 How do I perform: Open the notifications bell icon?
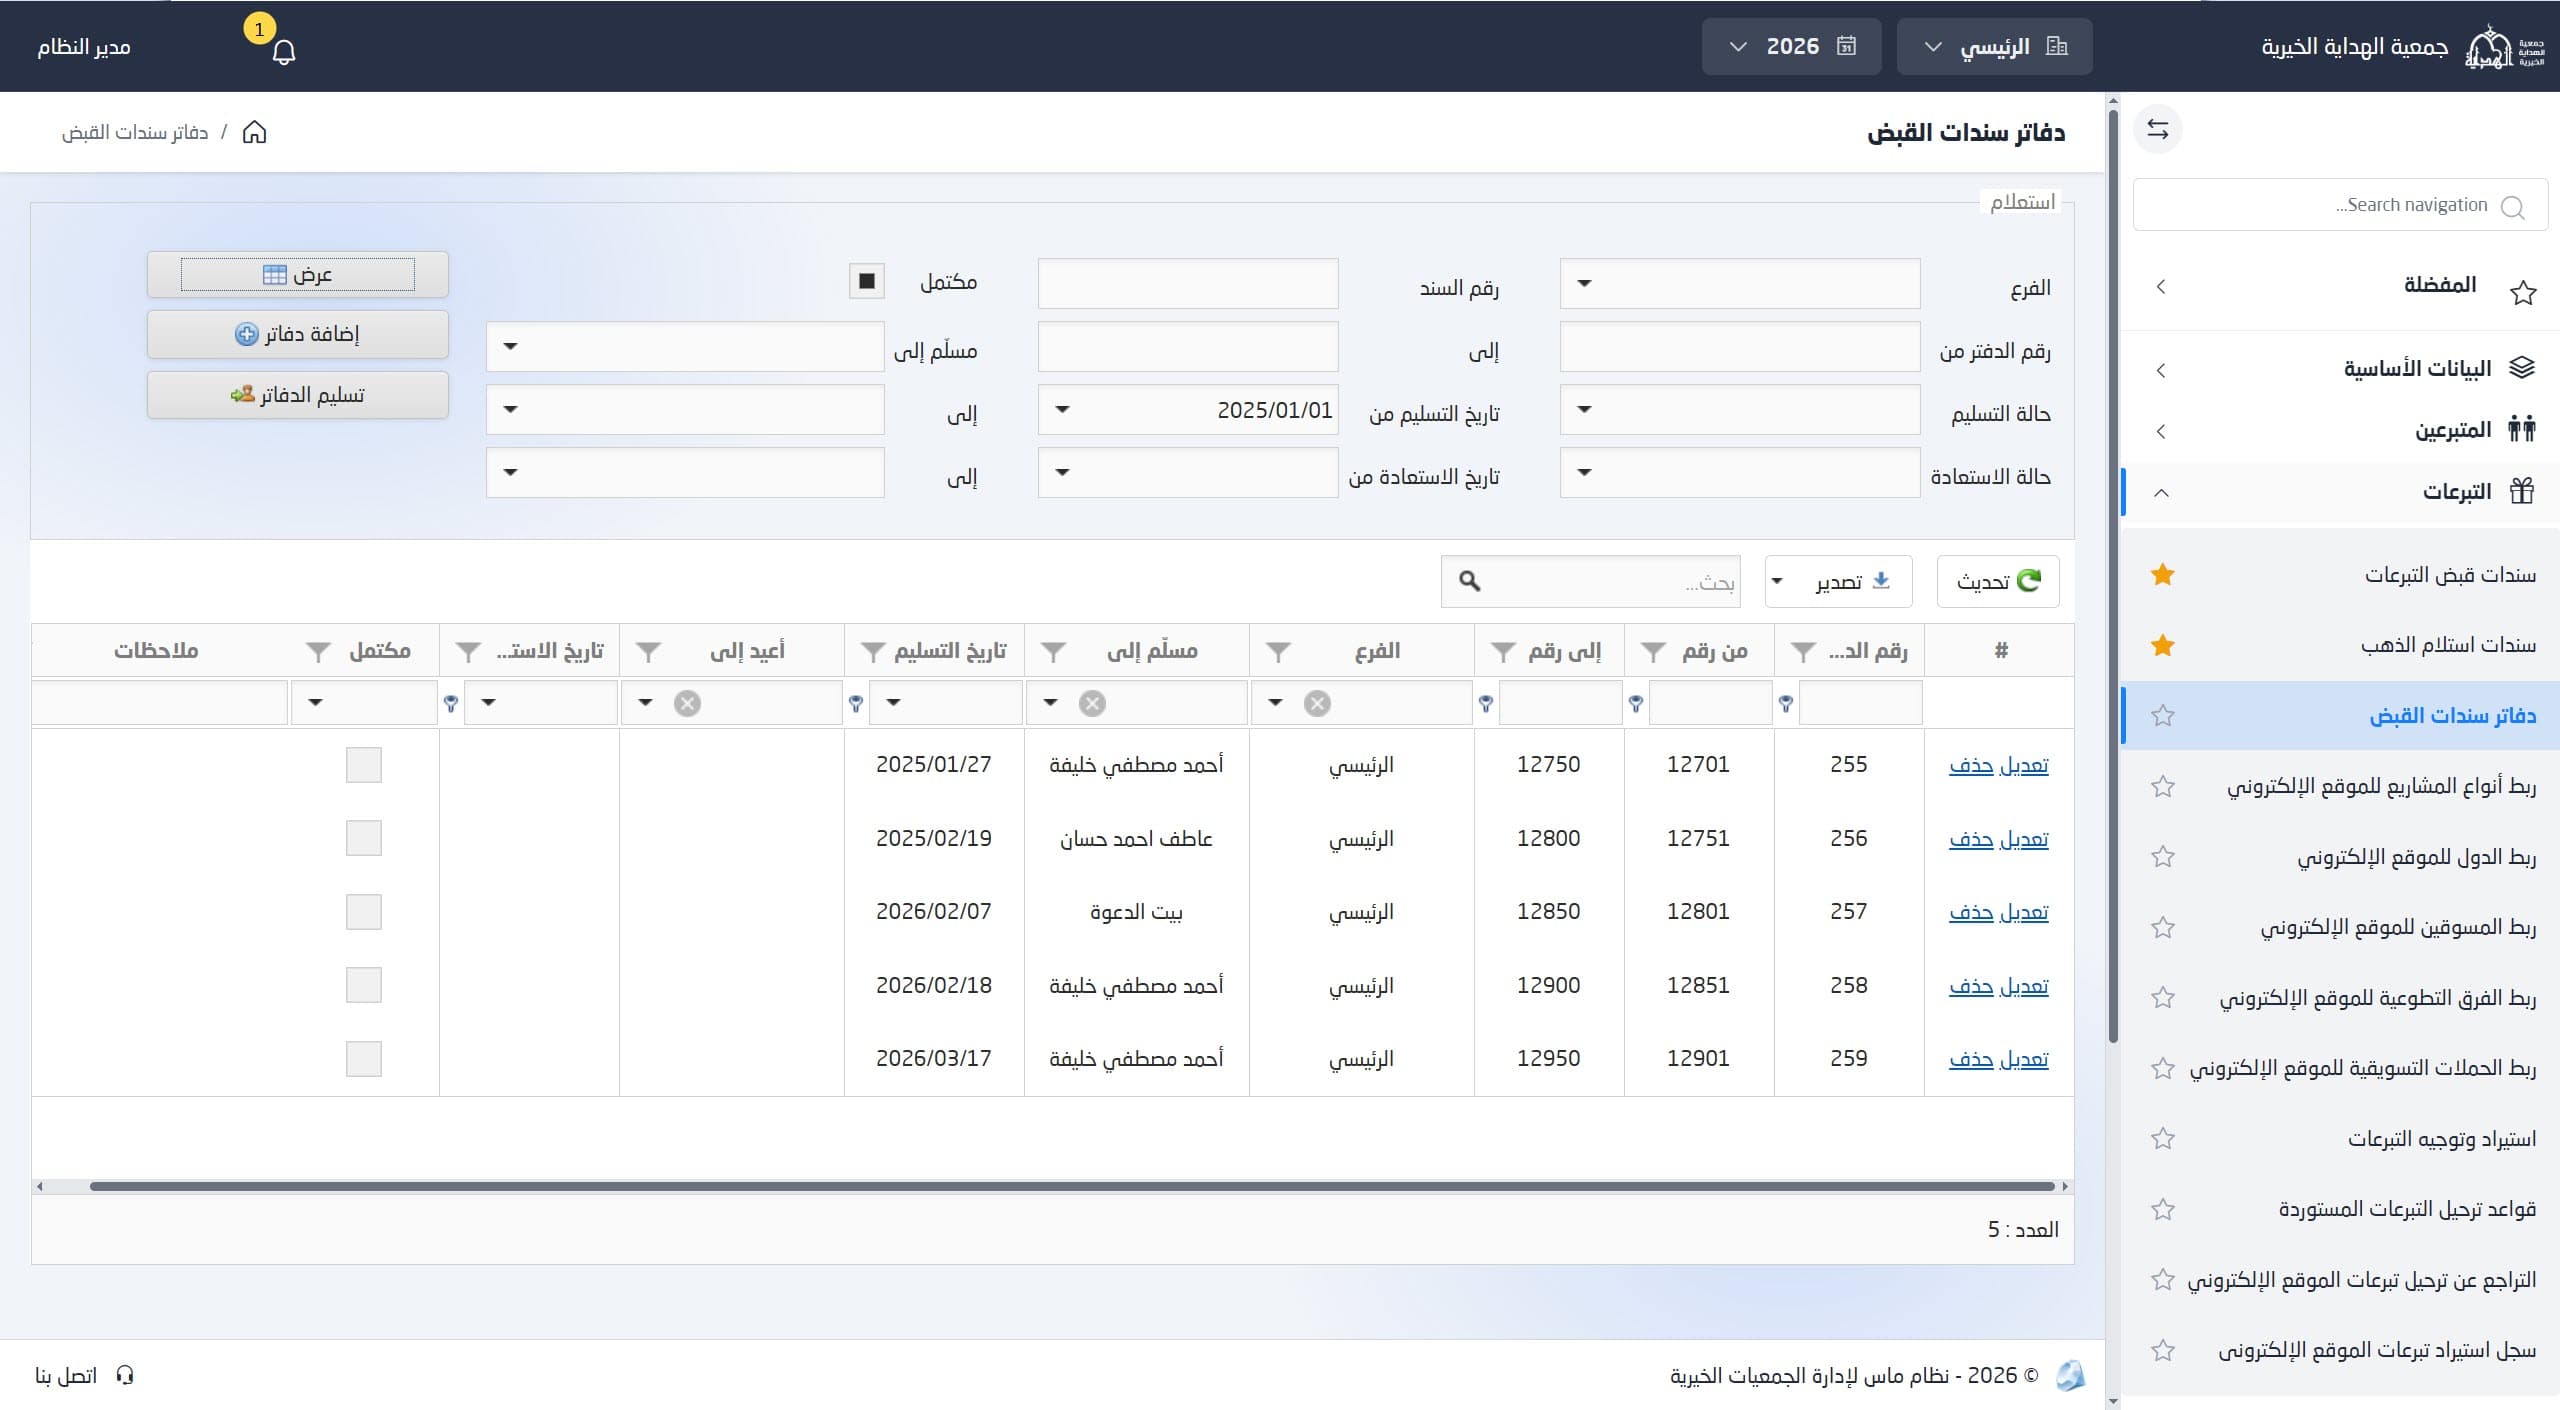284,52
